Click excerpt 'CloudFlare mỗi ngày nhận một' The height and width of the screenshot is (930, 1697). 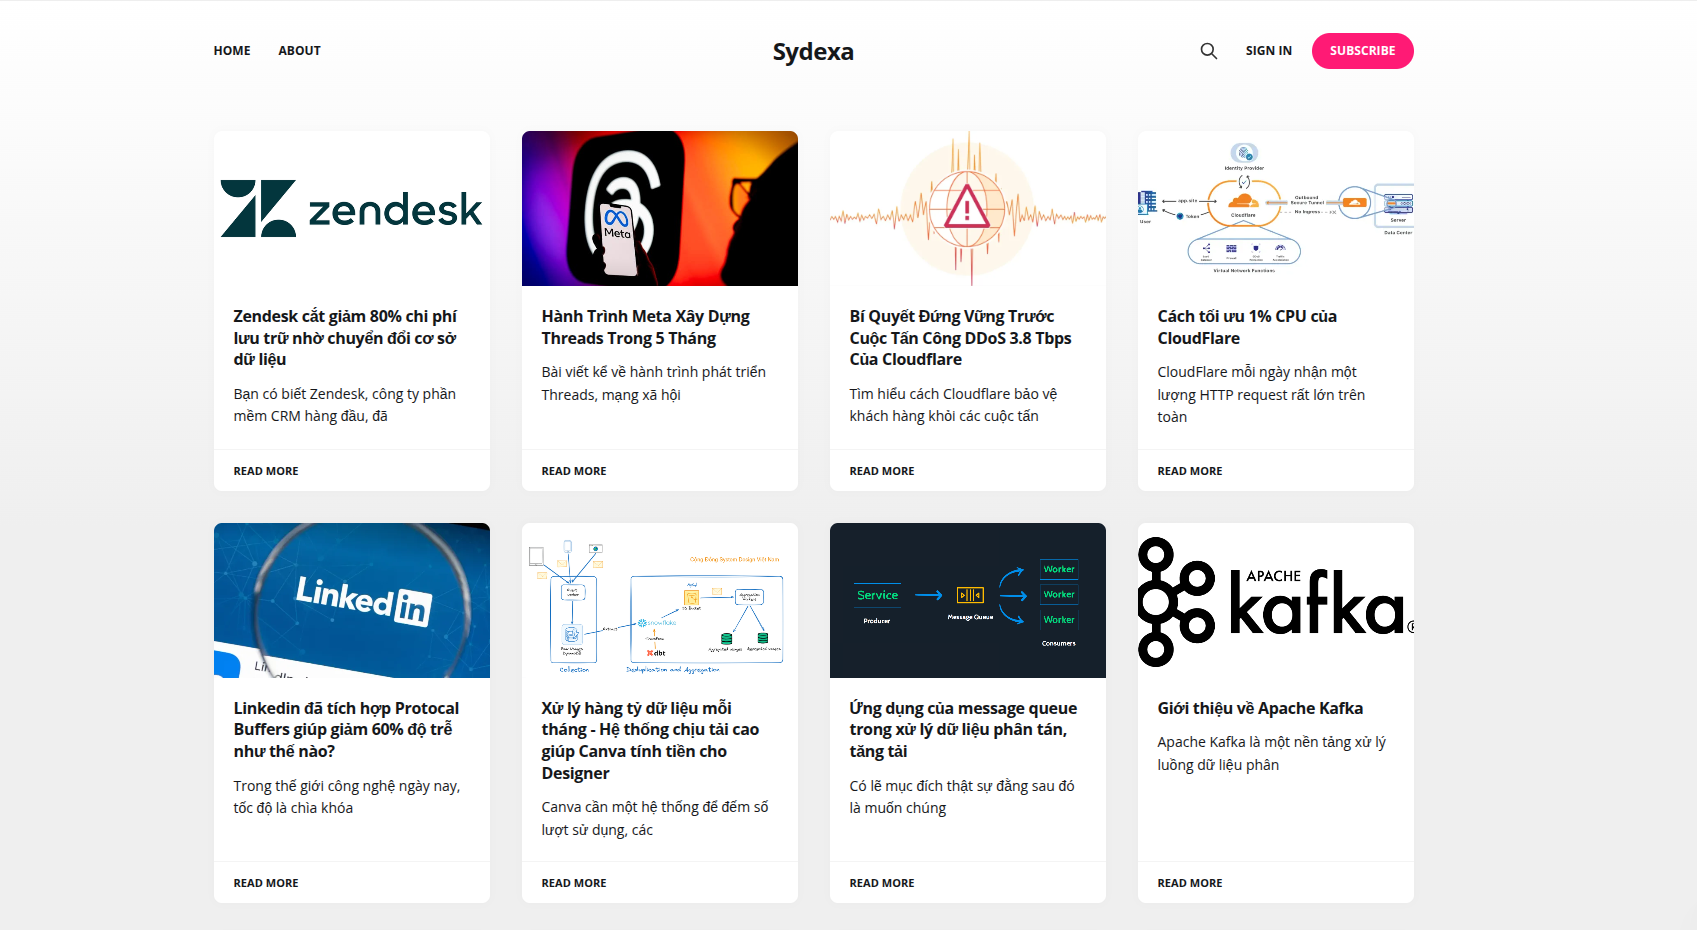tap(1261, 394)
